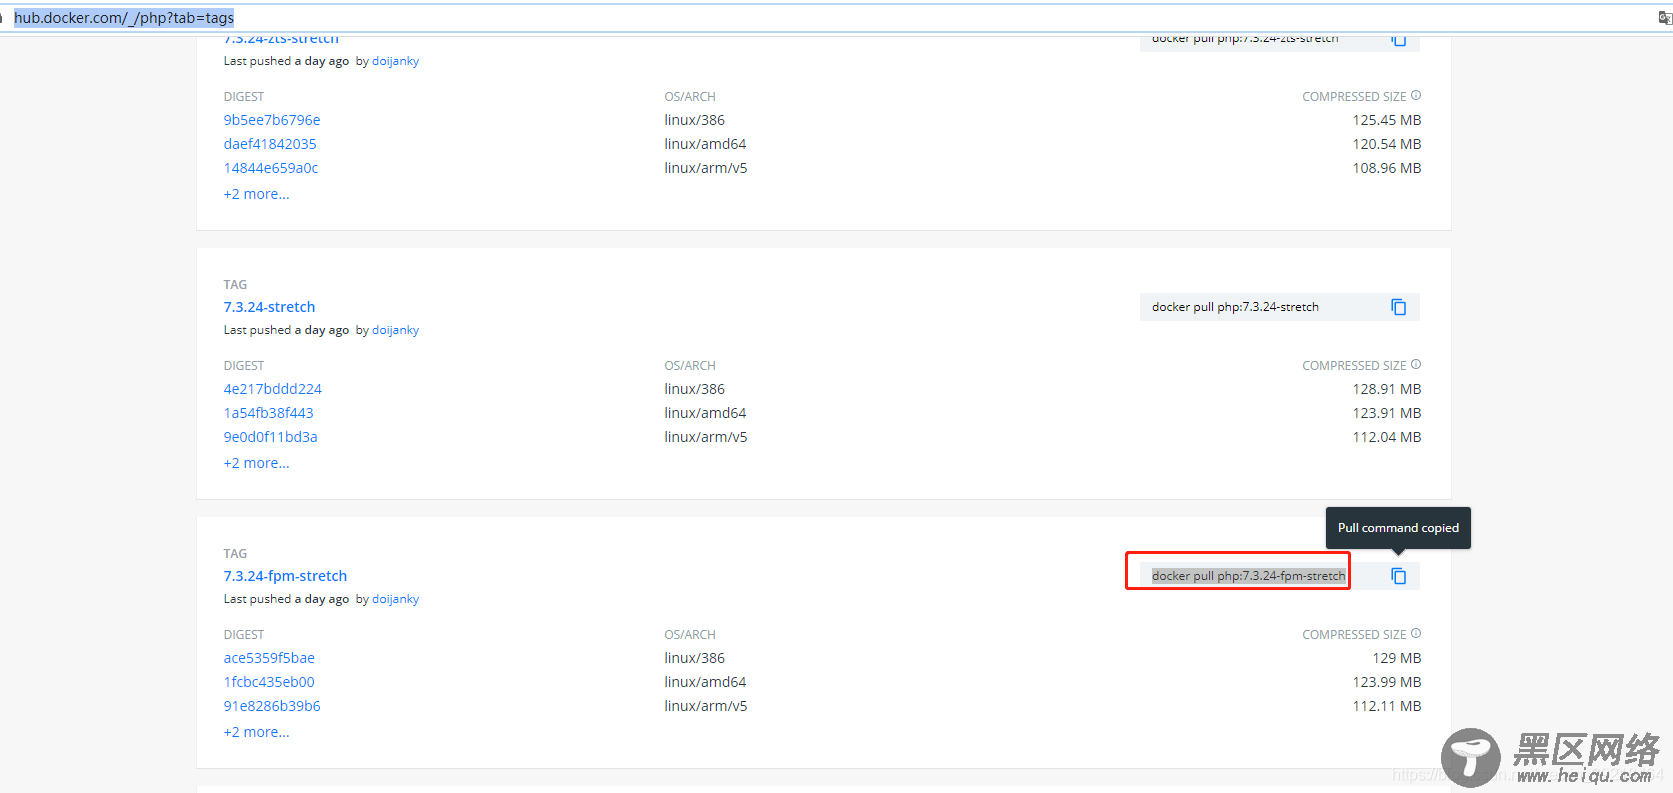Focus the browser address bar URL
1673x793 pixels.
pyautogui.click(x=124, y=18)
